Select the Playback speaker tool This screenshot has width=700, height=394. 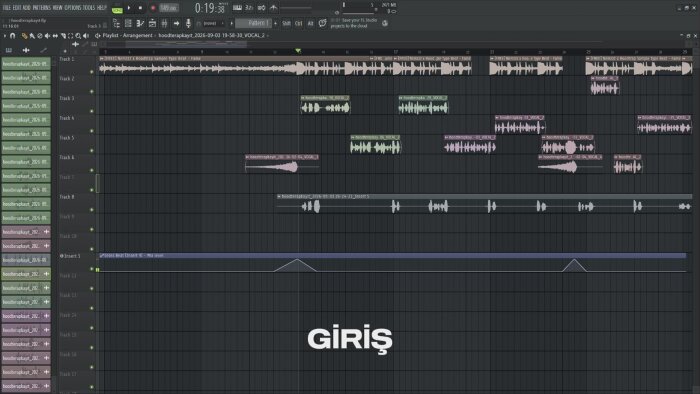click(86, 36)
